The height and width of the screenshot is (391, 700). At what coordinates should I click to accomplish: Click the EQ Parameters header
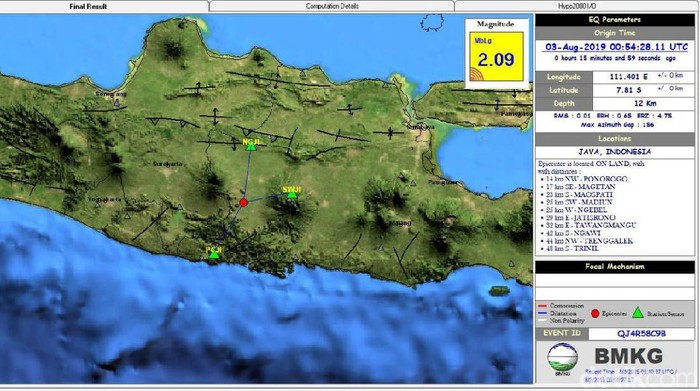pyautogui.click(x=615, y=20)
